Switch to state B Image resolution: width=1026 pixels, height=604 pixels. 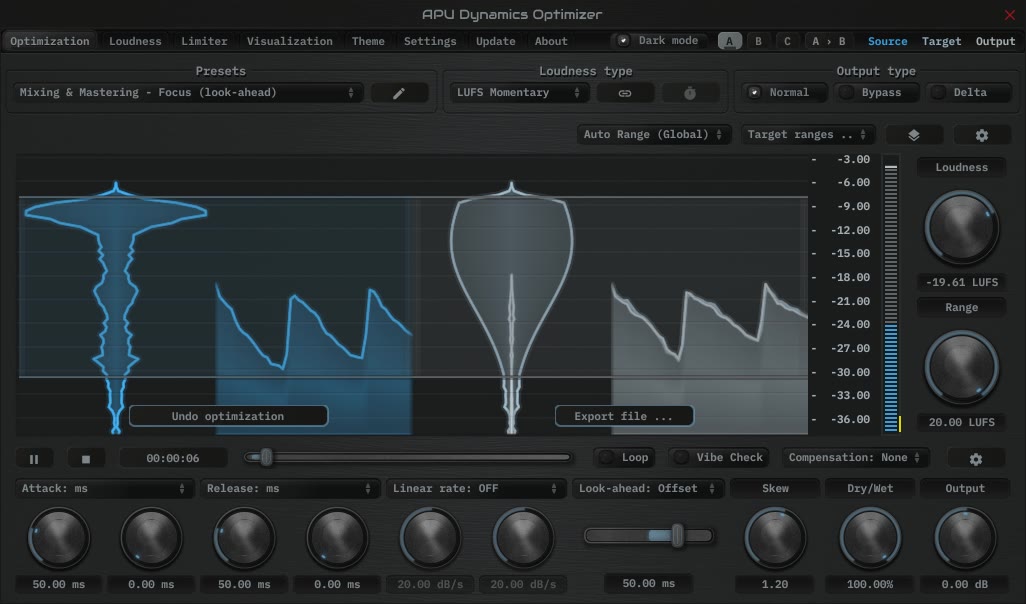pyautogui.click(x=758, y=41)
